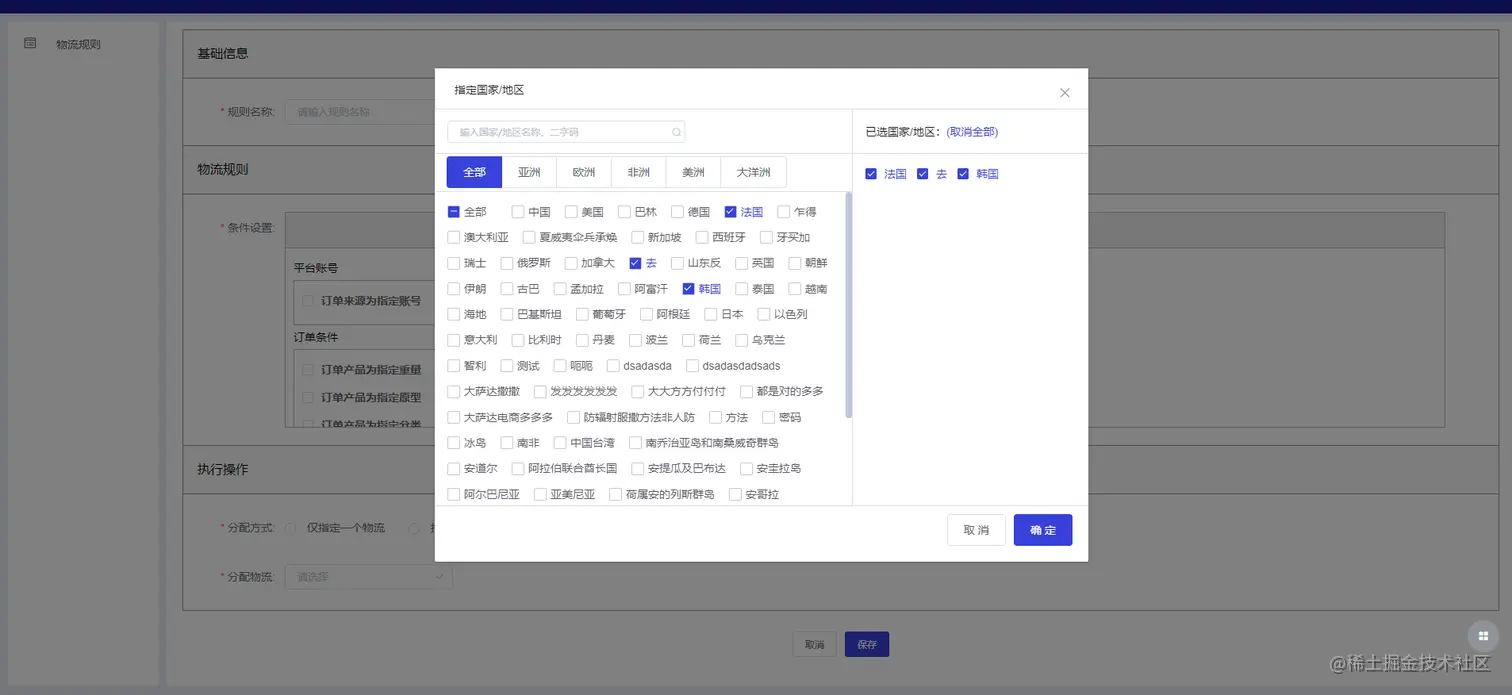The height and width of the screenshot is (695, 1512).
Task: Remove 韩国 from the 已选国家/地区 panel
Action: click(x=964, y=174)
